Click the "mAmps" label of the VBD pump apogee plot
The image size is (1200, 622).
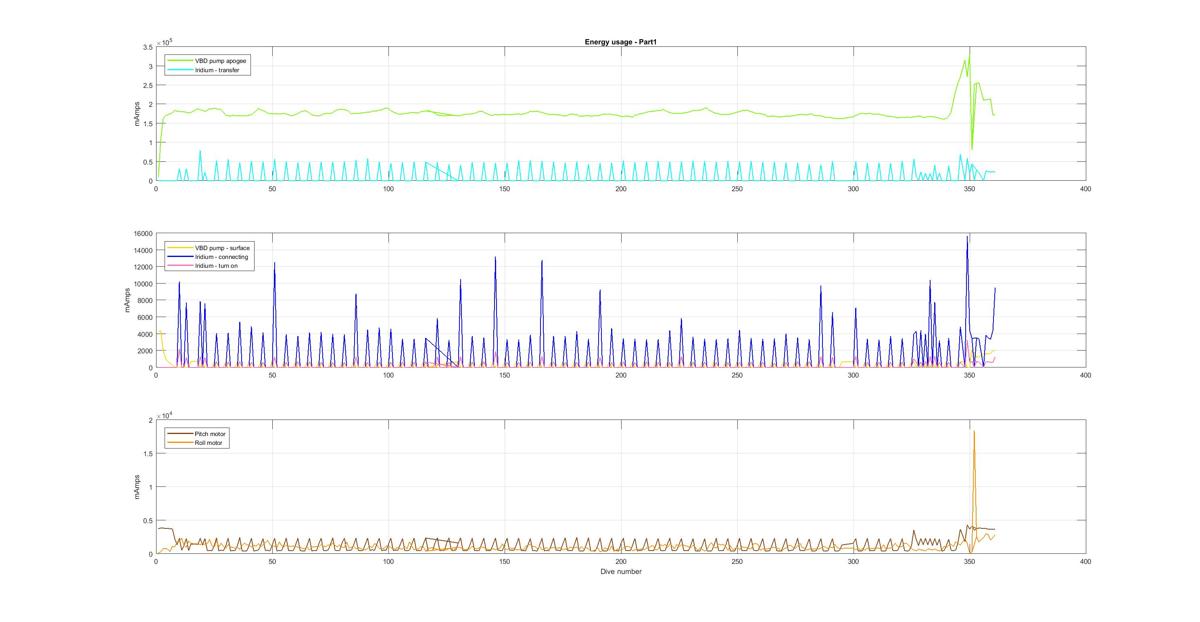pyautogui.click(x=137, y=114)
